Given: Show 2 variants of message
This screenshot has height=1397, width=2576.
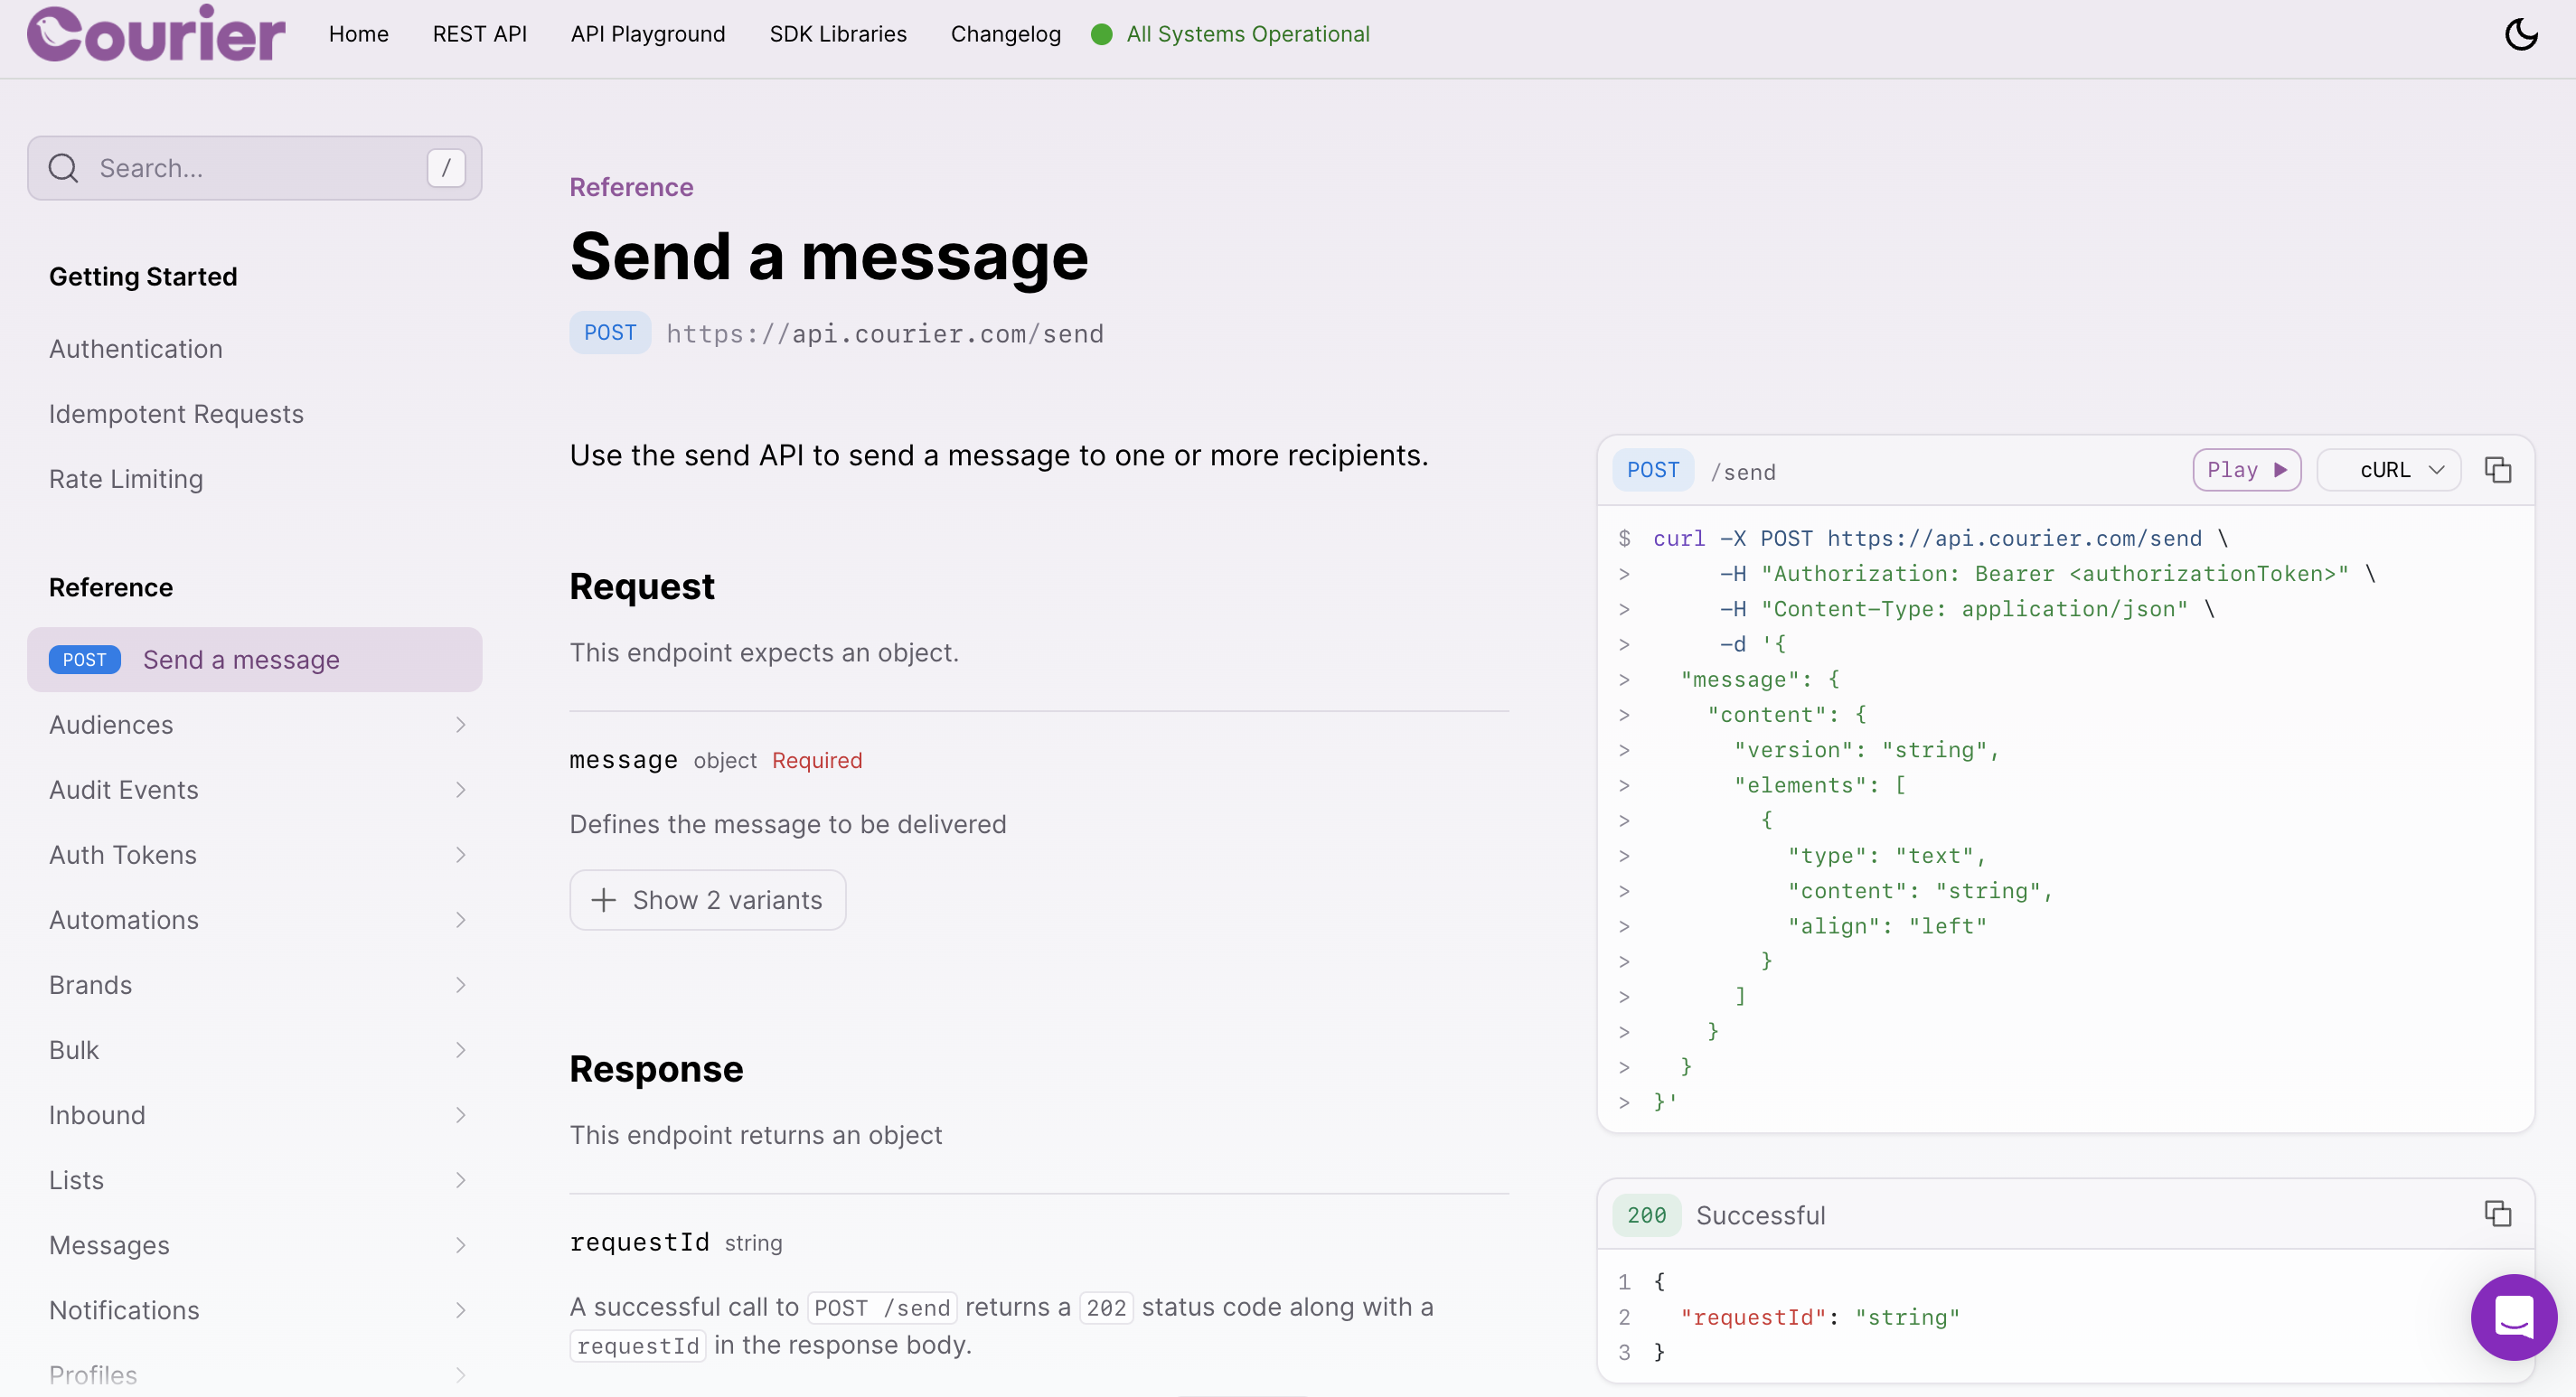Looking at the screenshot, I should [707, 900].
